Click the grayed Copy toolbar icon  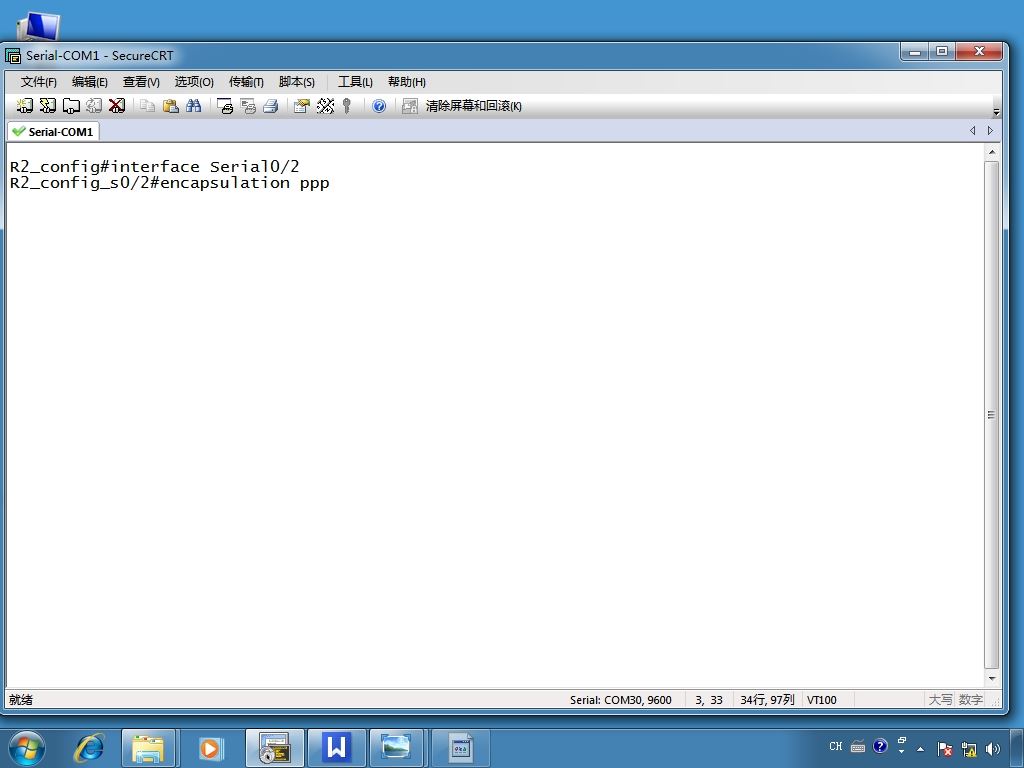(x=148, y=106)
